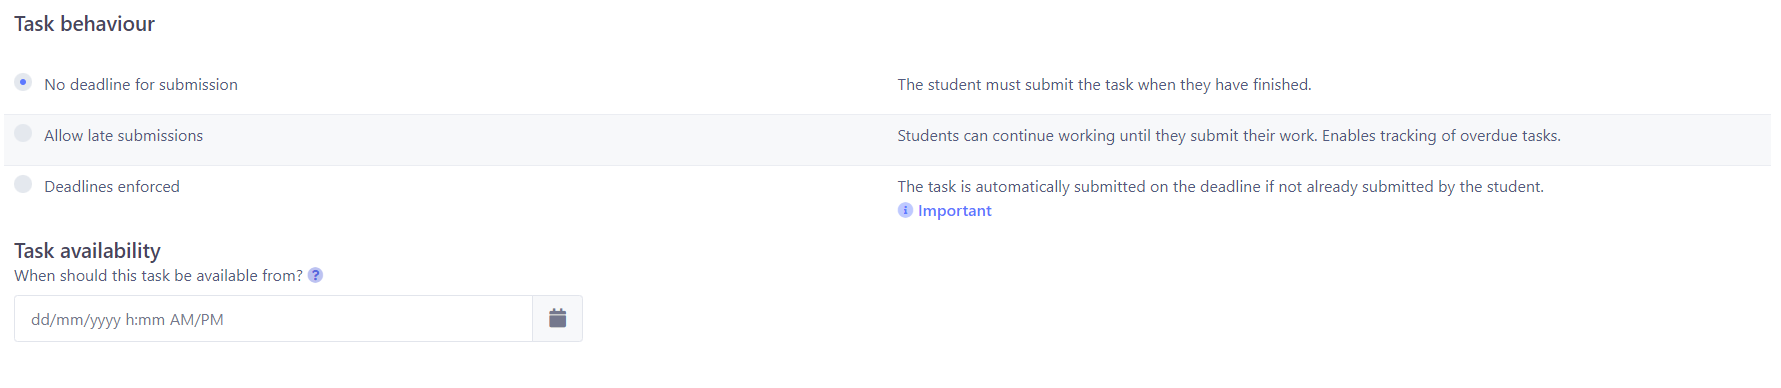
Task: Click blank area of highlighted Allow late submissions row
Action: (x=550, y=140)
